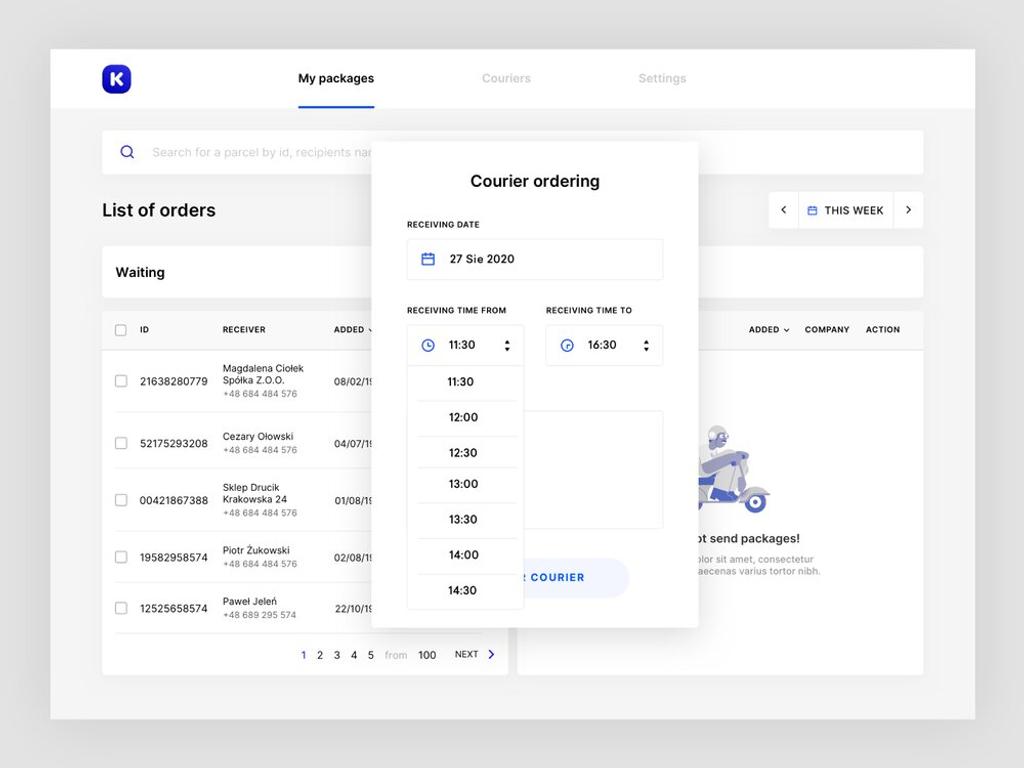Sort by ADDED in the right table header

(x=769, y=330)
